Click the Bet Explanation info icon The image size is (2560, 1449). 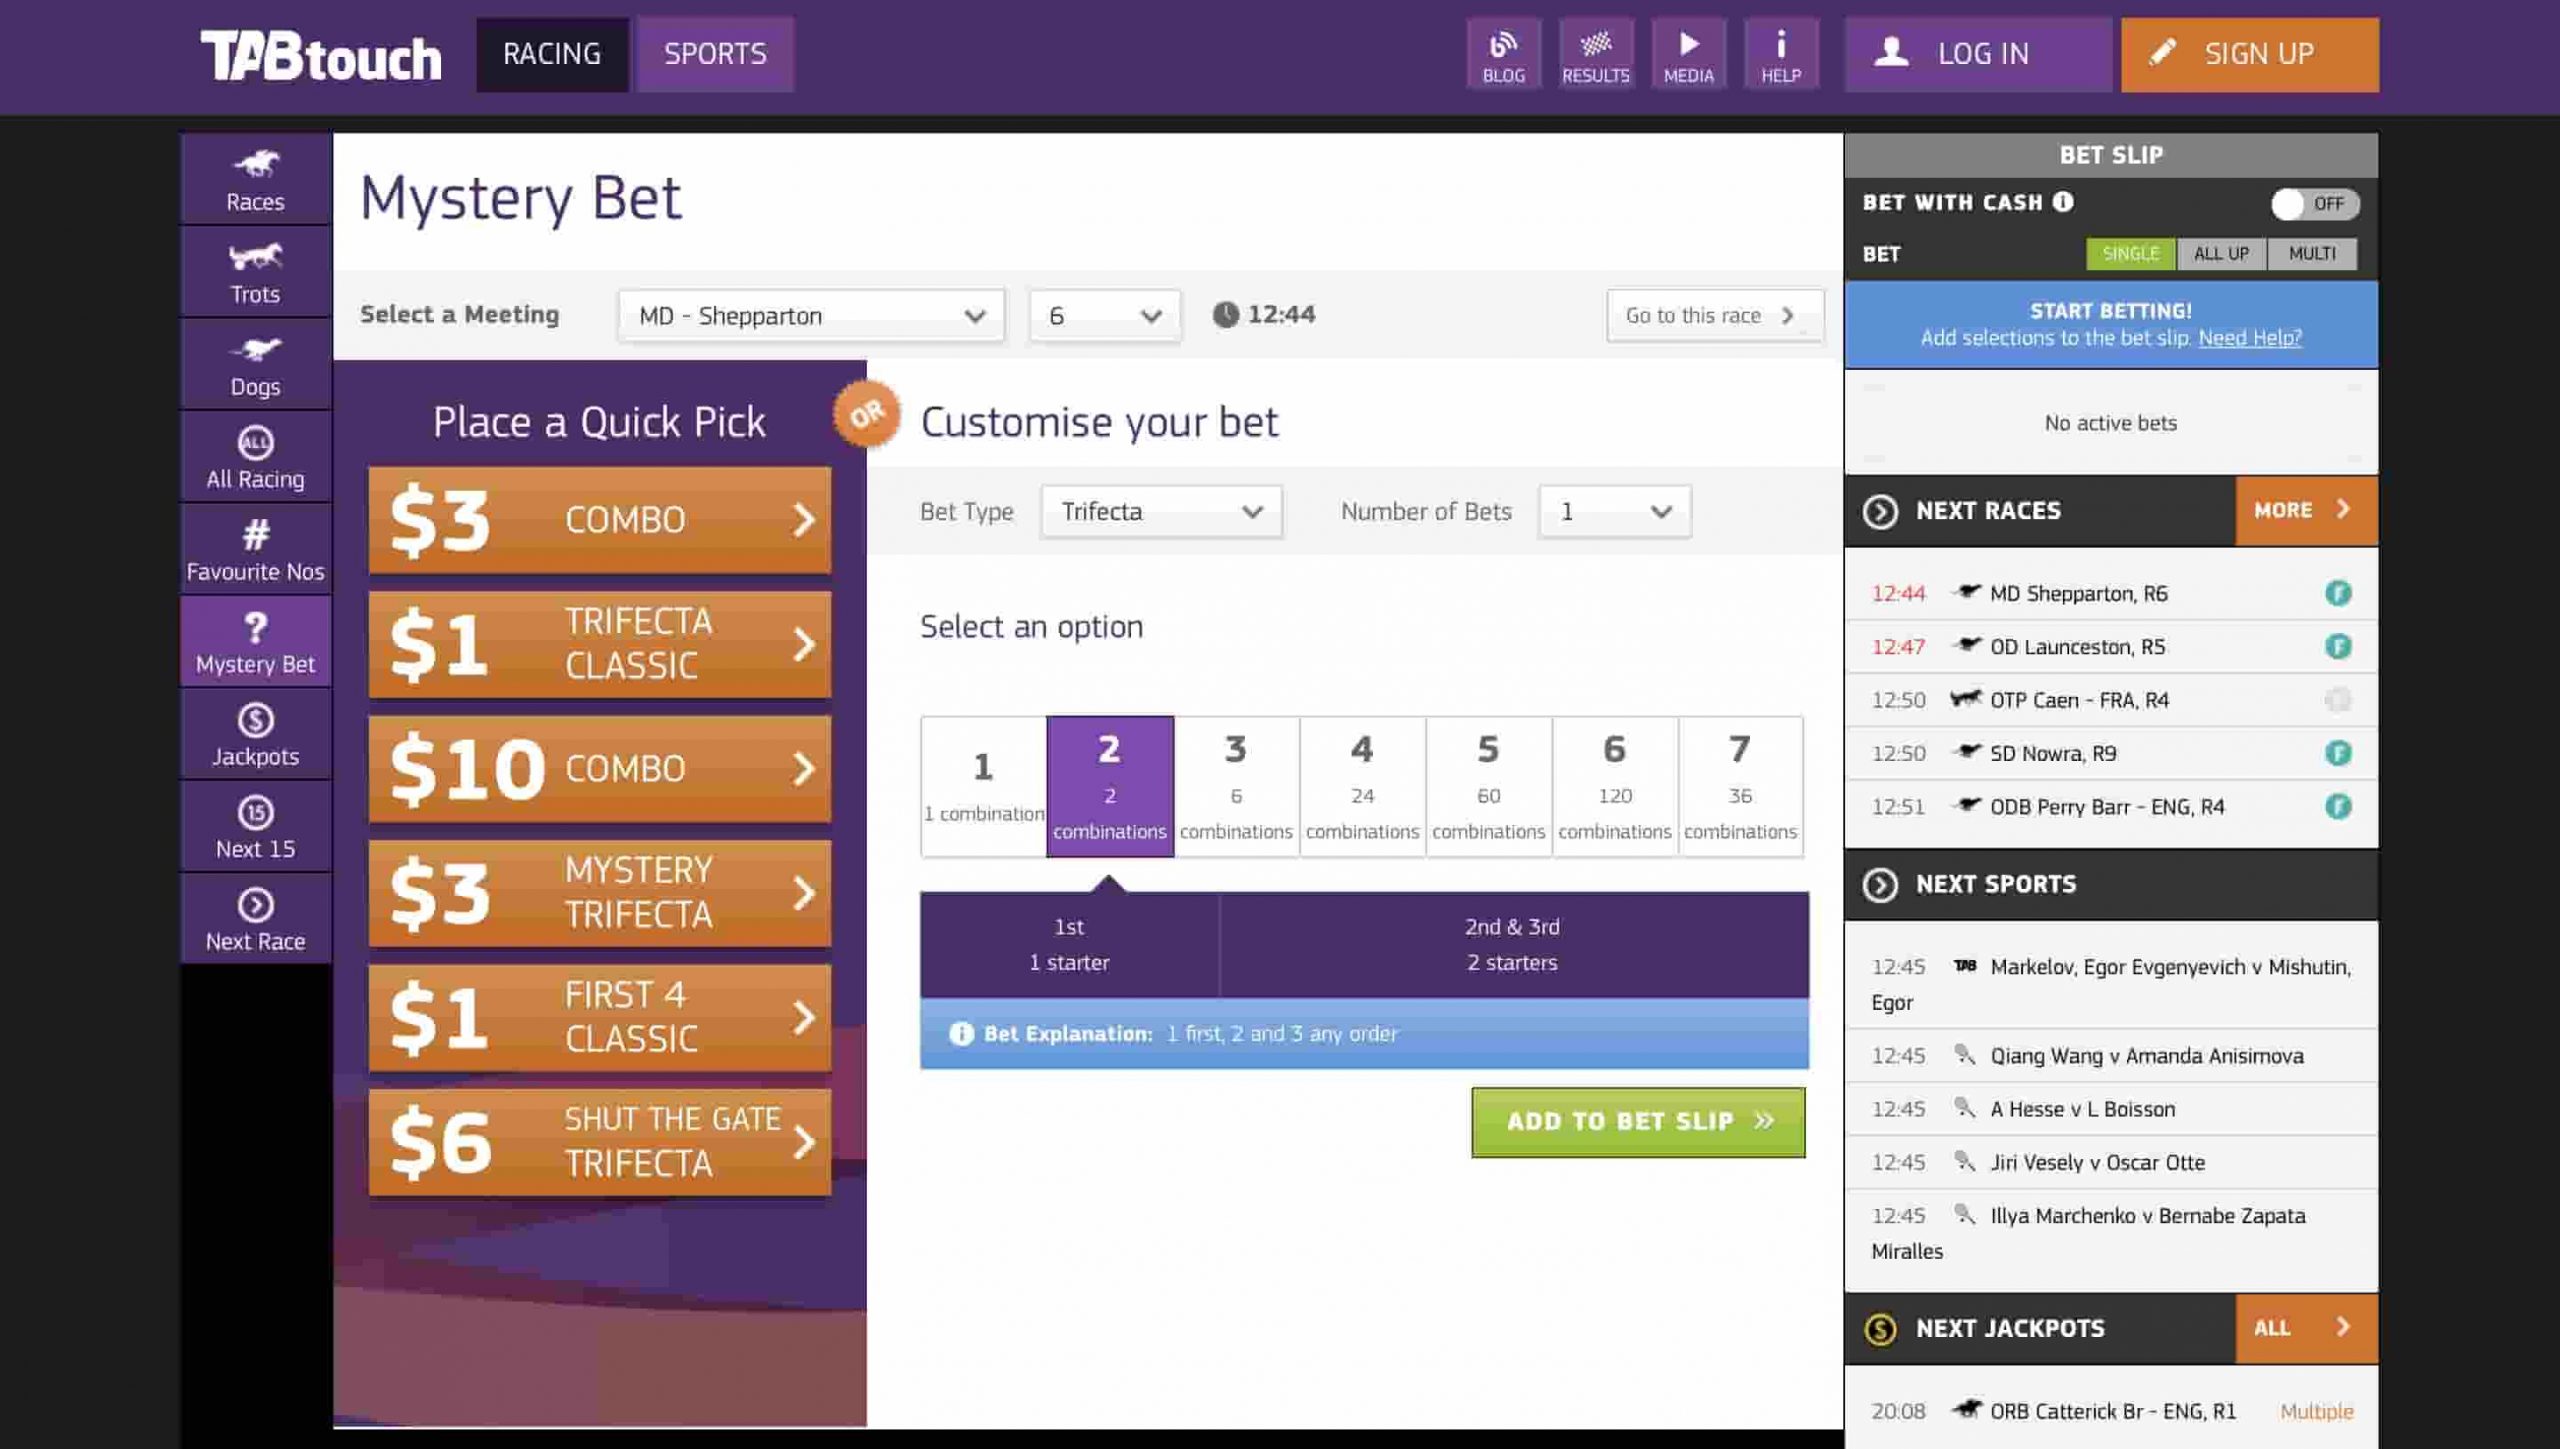coord(960,1033)
